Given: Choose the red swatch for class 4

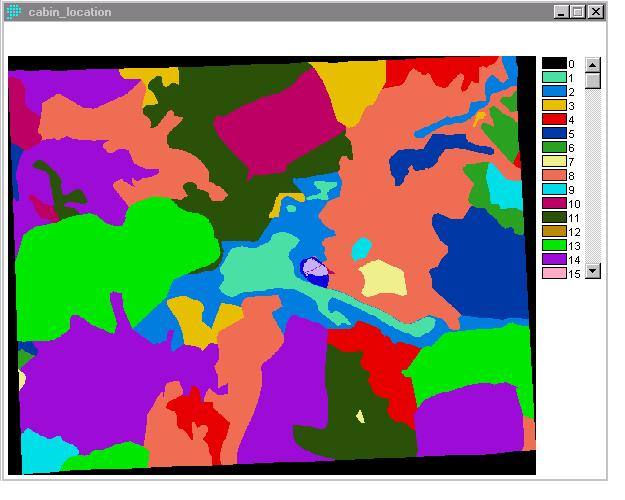Looking at the screenshot, I should [554, 119].
